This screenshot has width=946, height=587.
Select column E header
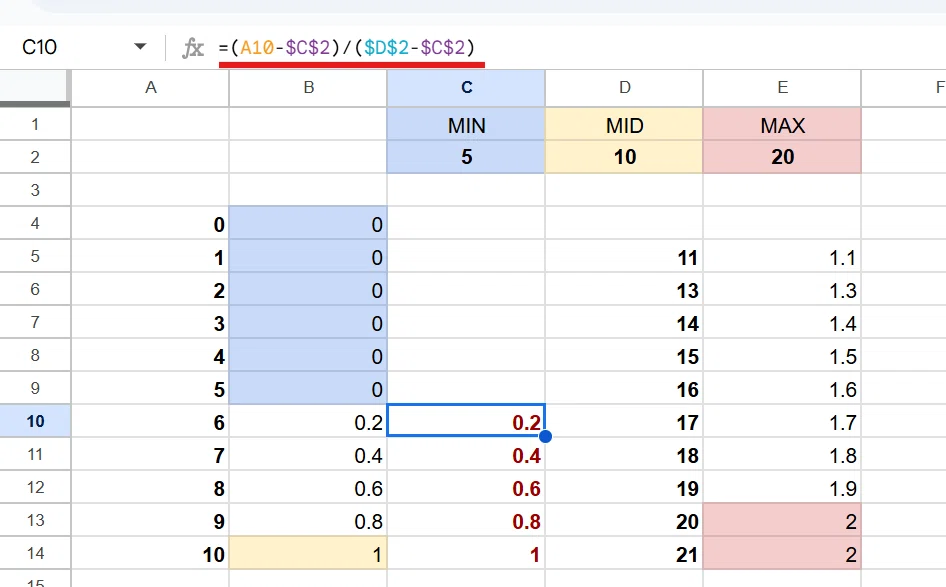pos(783,88)
